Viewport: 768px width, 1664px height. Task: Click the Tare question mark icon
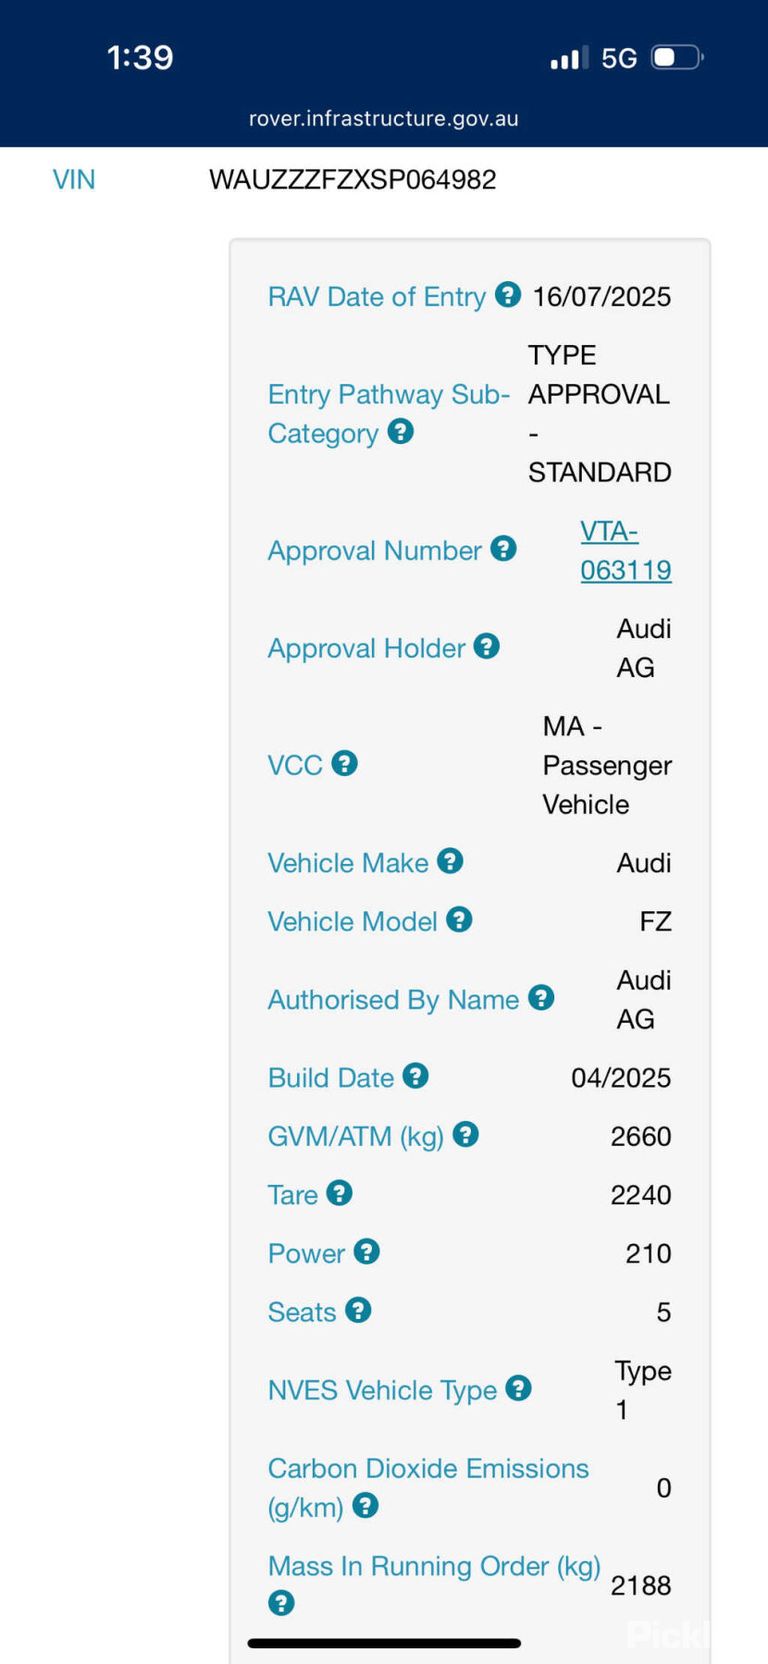[339, 1193]
